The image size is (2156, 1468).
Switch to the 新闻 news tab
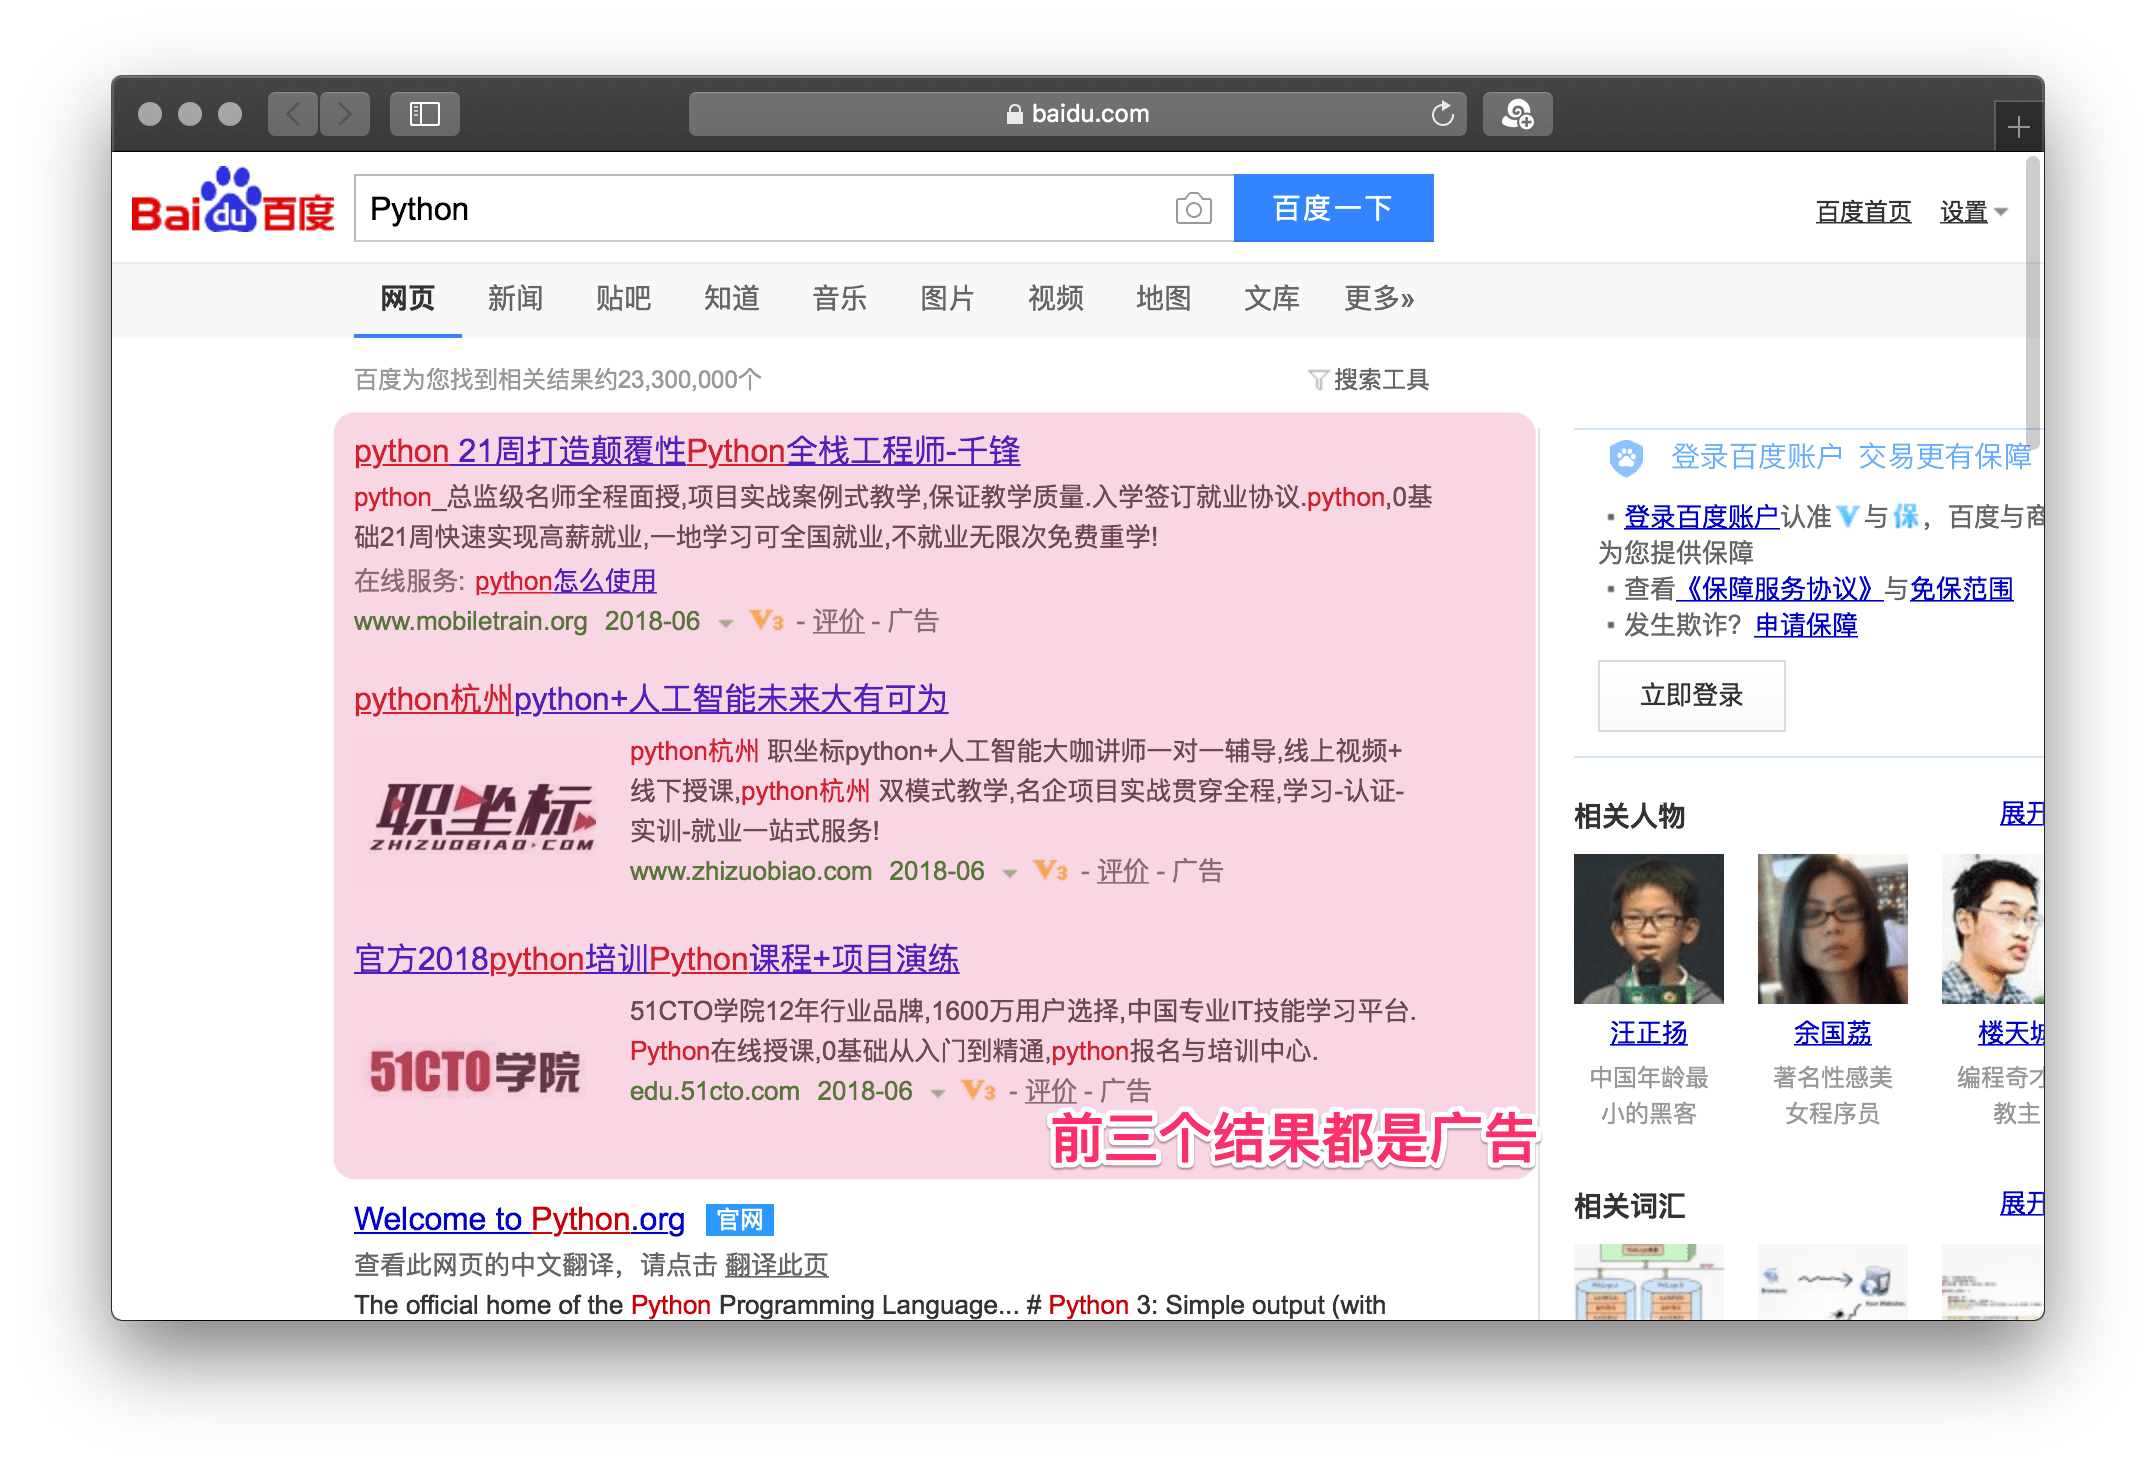click(x=515, y=298)
